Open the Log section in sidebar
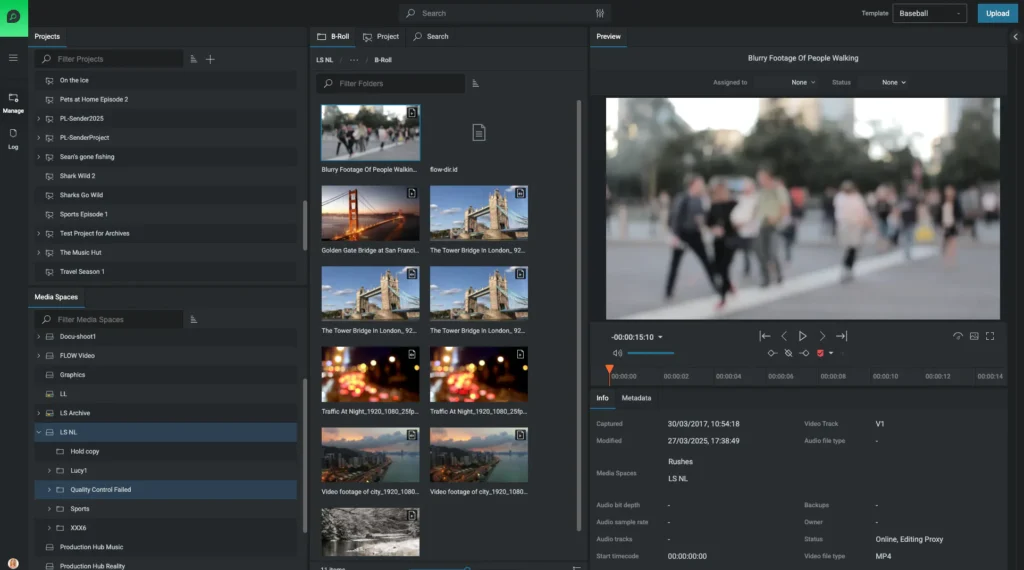The image size is (1024, 570). 13,138
